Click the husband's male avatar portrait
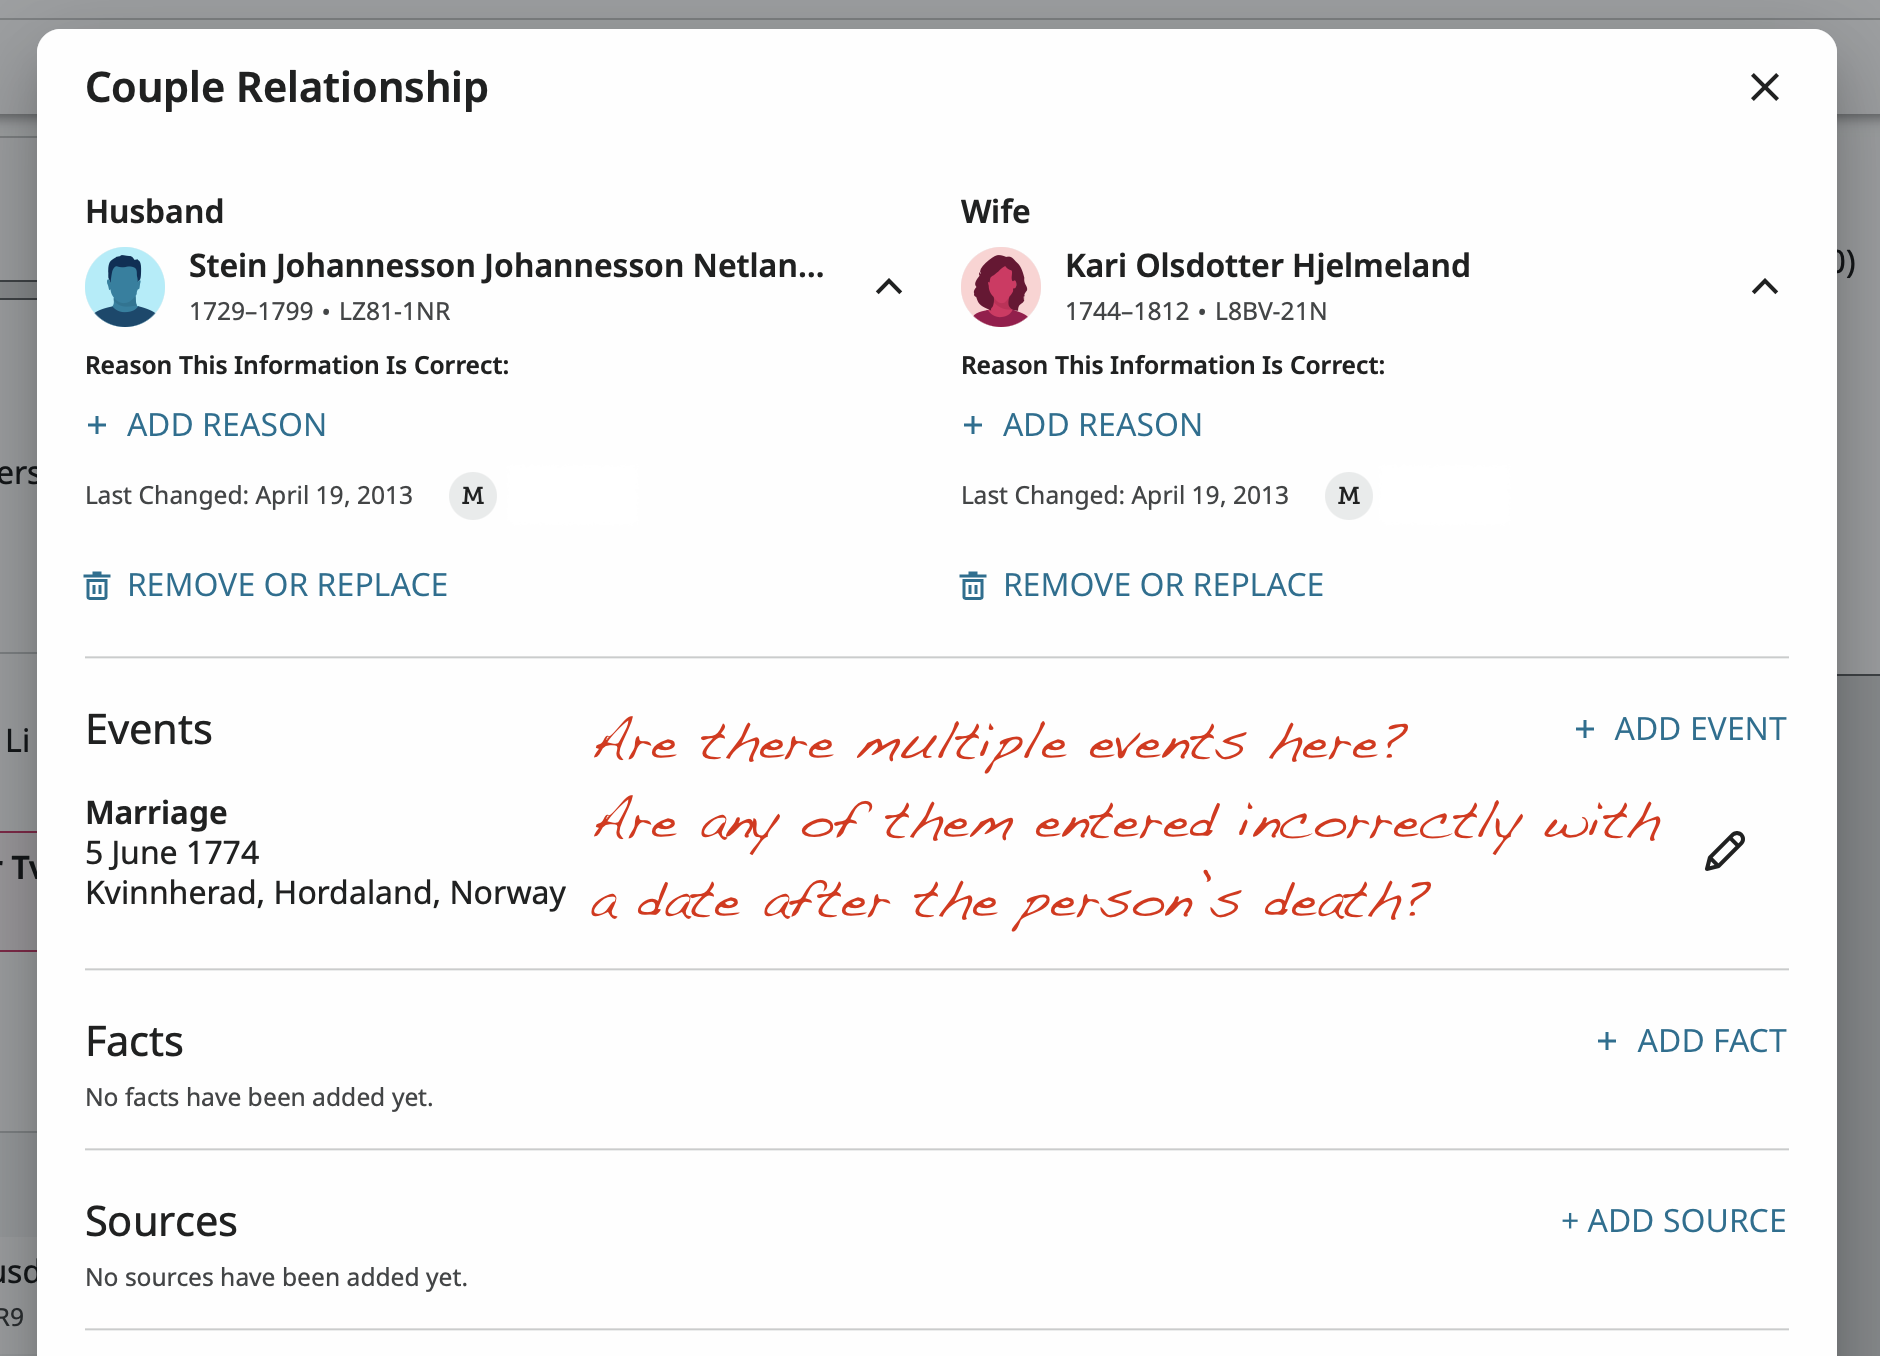This screenshot has width=1880, height=1356. [125, 287]
